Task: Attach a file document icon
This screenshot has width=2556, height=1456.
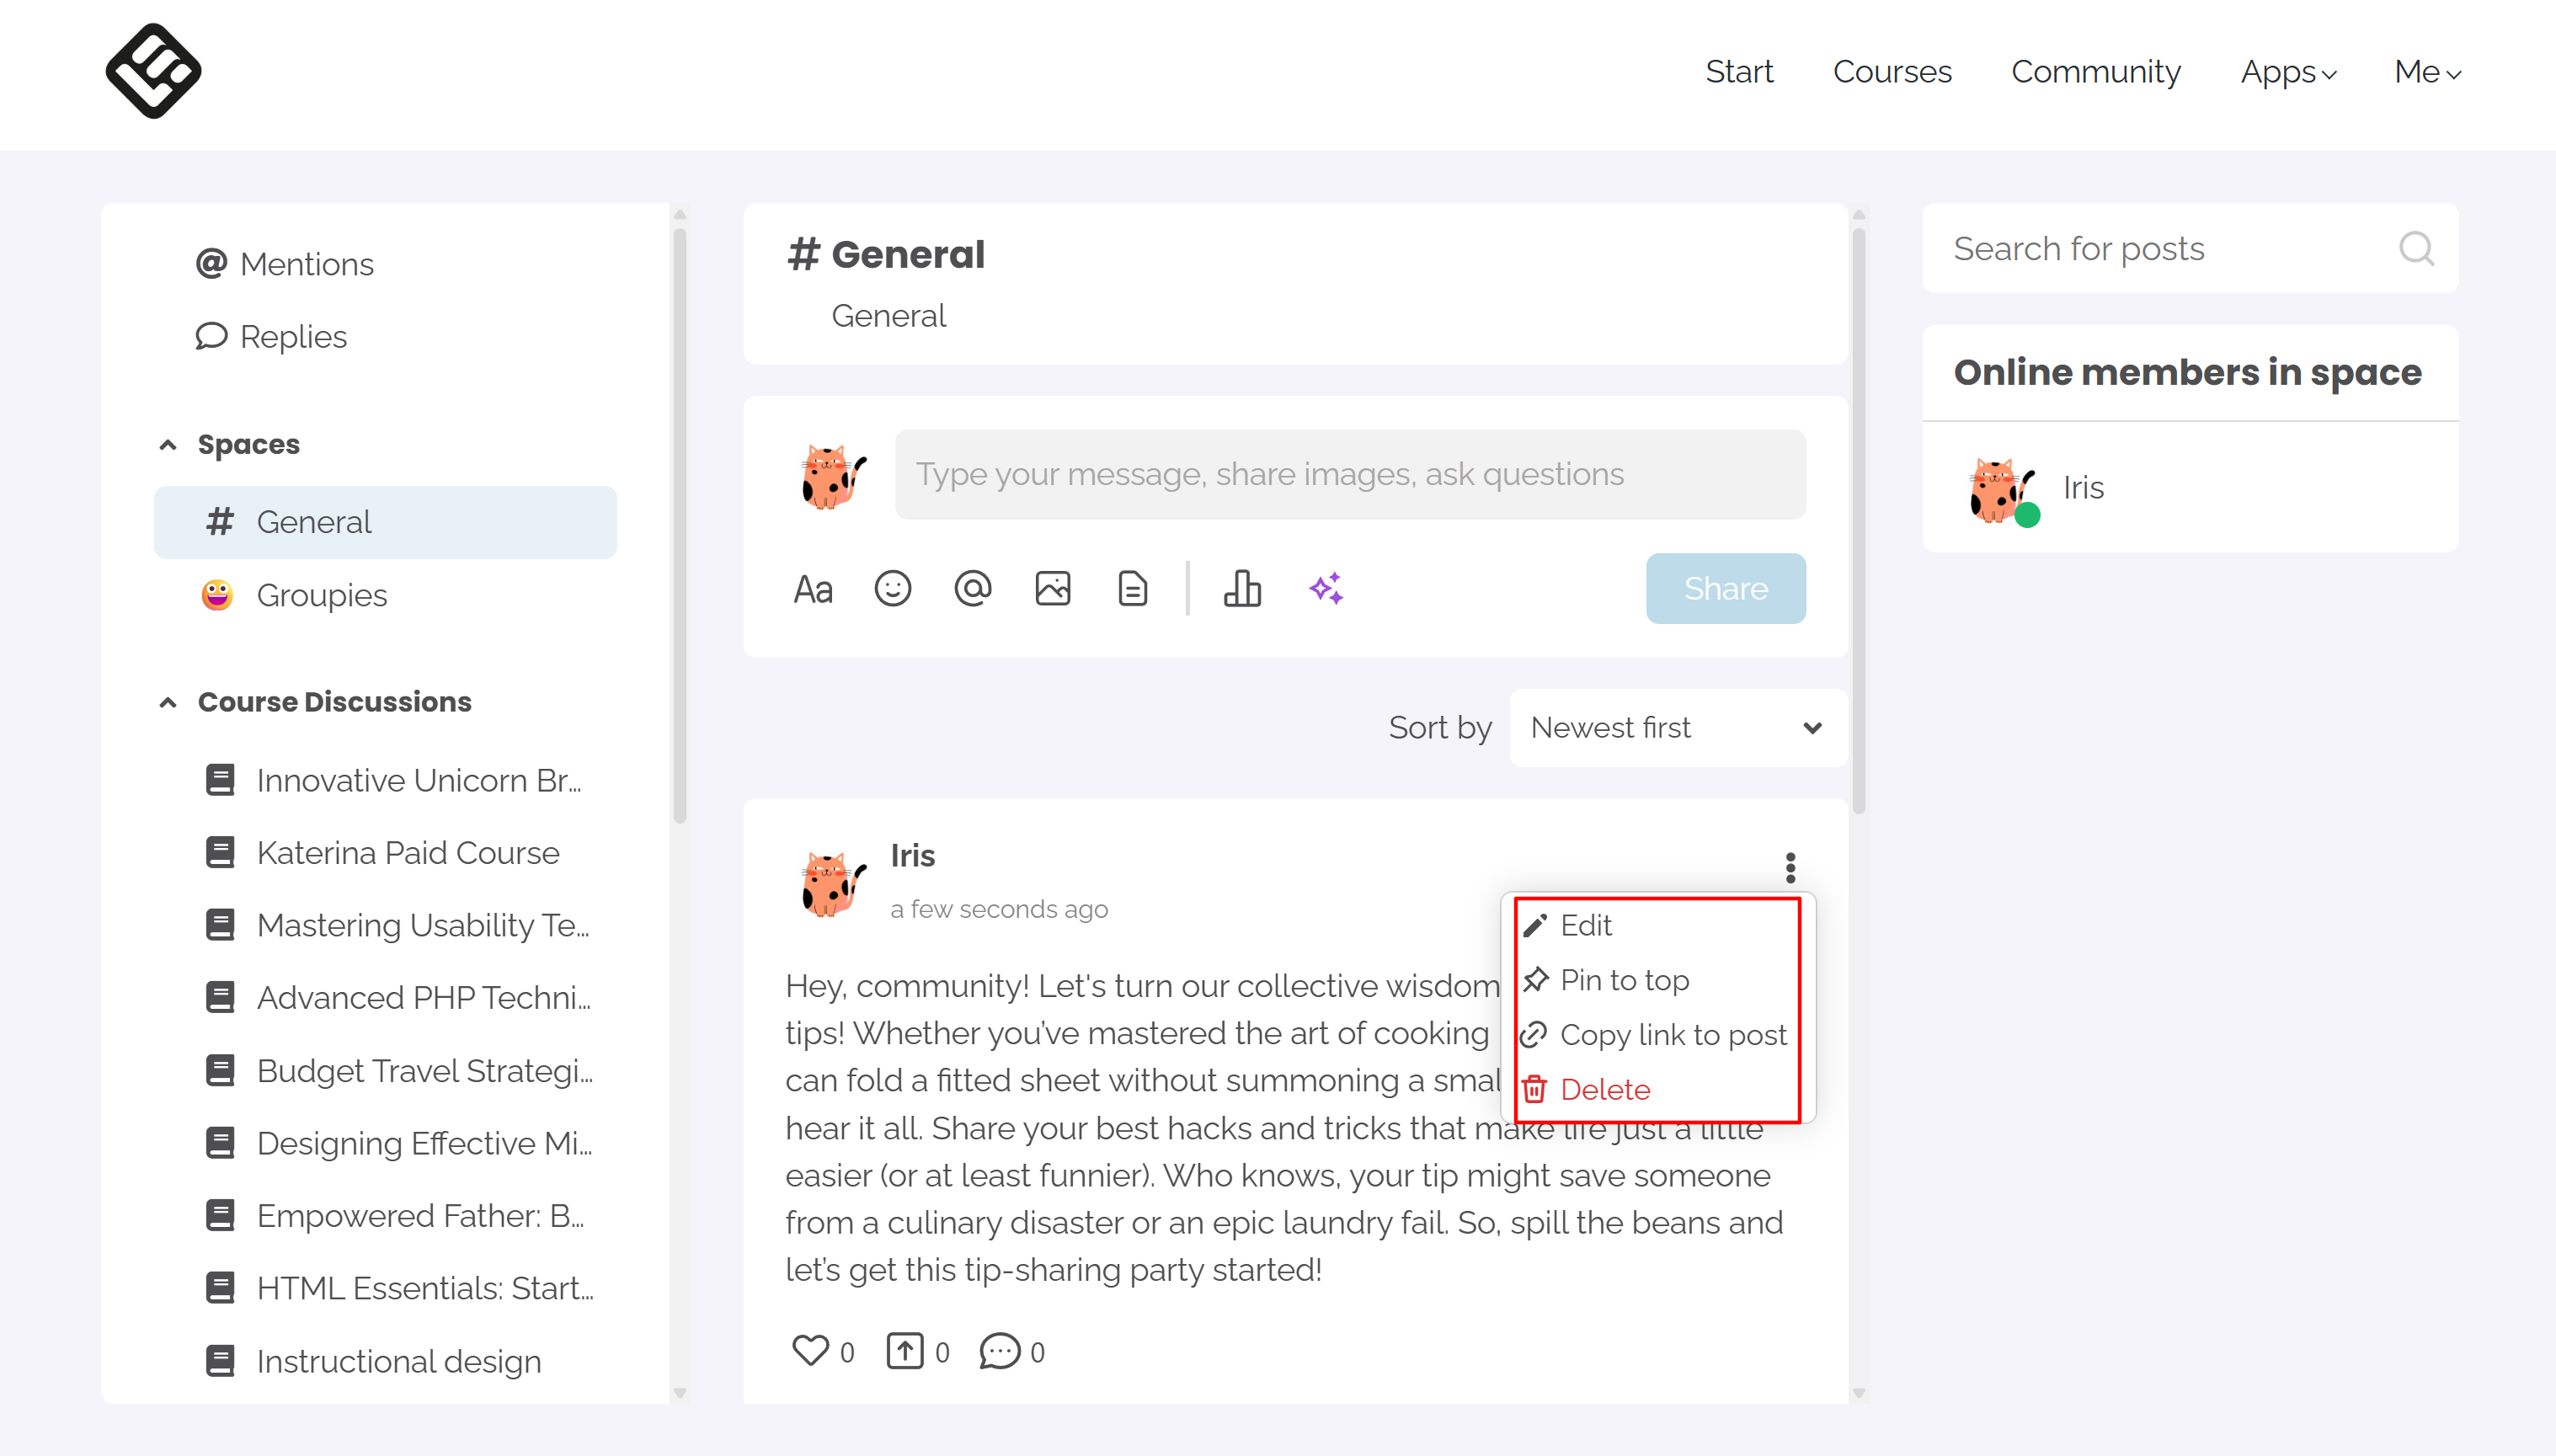Action: click(x=1132, y=589)
